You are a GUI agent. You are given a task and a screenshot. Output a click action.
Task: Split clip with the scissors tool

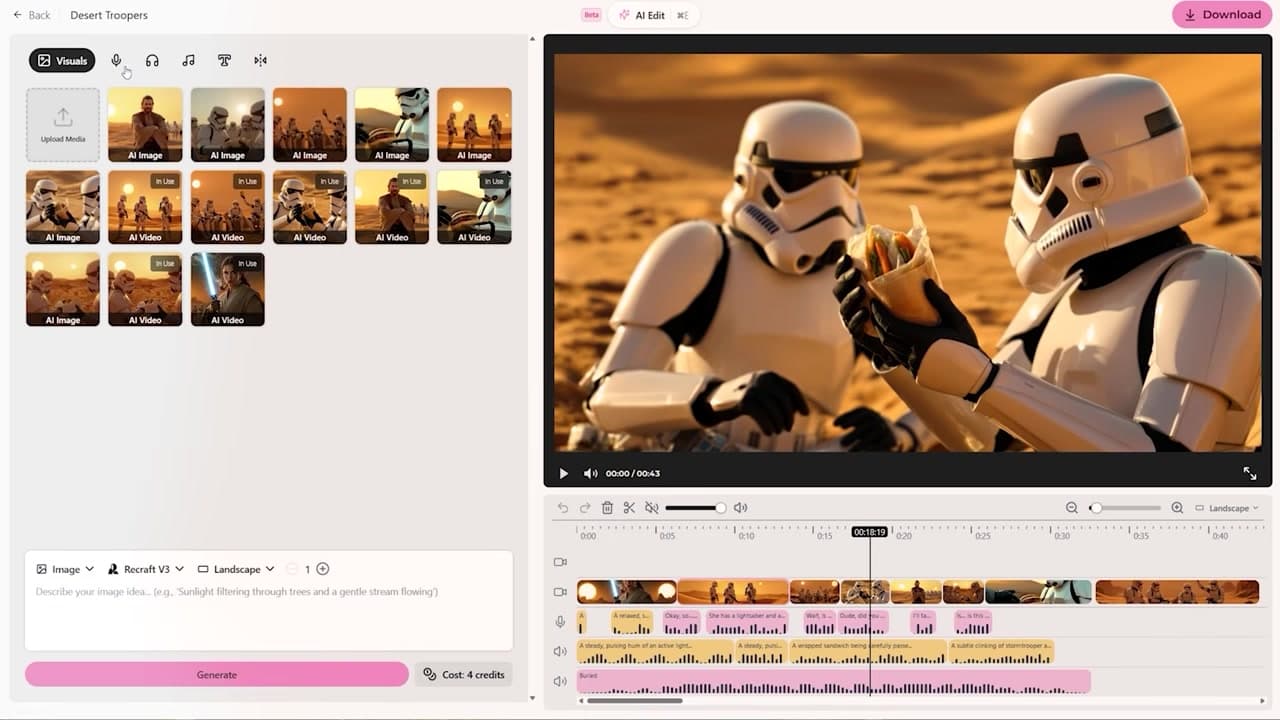click(x=629, y=508)
